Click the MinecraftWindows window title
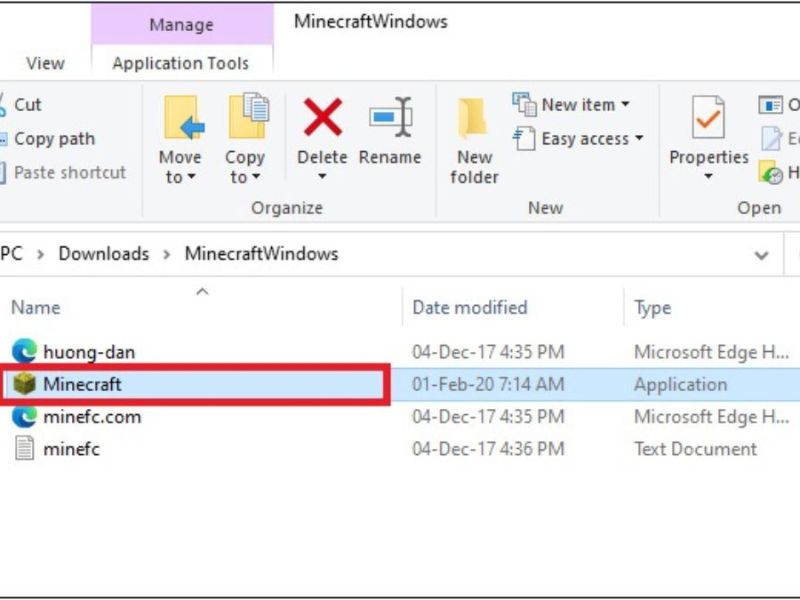Image resolution: width=800 pixels, height=600 pixels. coord(371,21)
